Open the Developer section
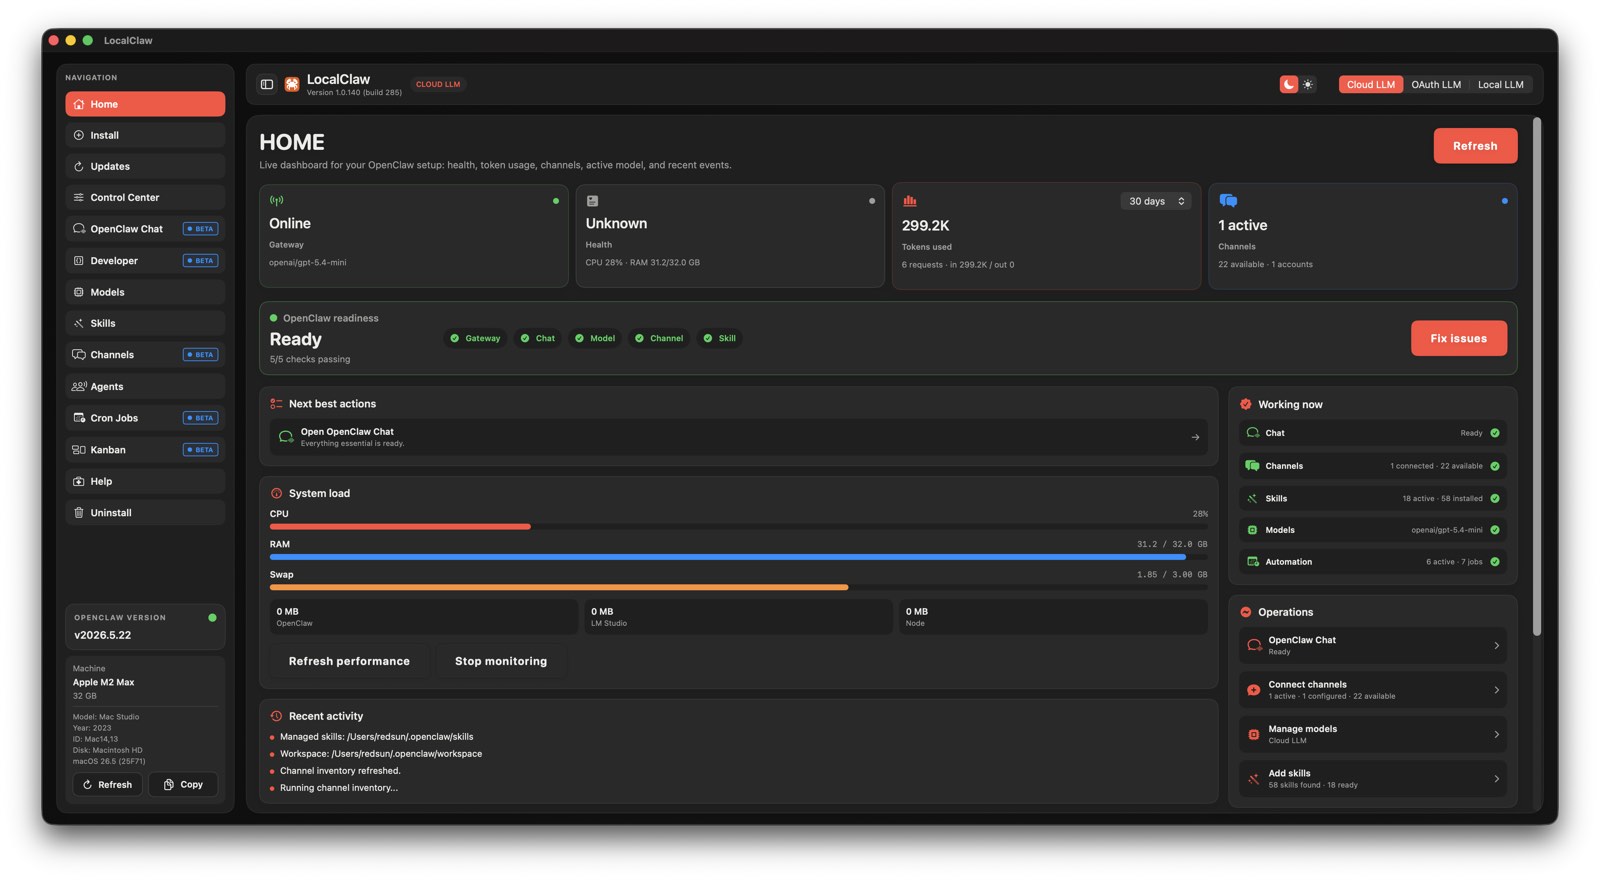 145,261
